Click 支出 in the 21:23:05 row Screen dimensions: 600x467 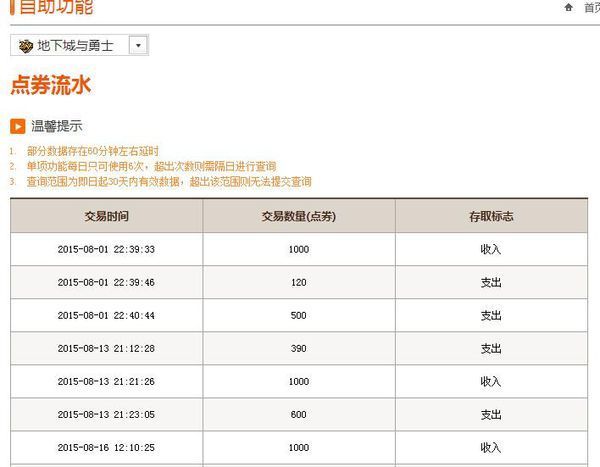[x=491, y=415]
